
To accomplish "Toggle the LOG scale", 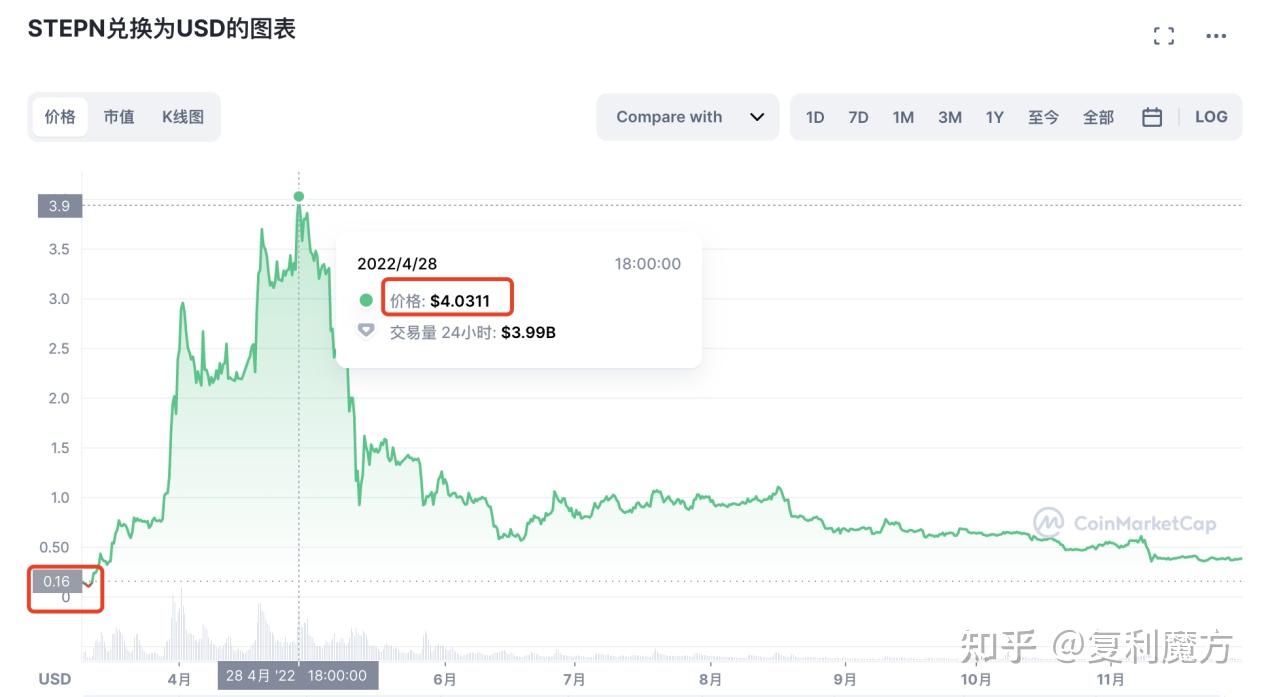I will click(x=1211, y=117).
